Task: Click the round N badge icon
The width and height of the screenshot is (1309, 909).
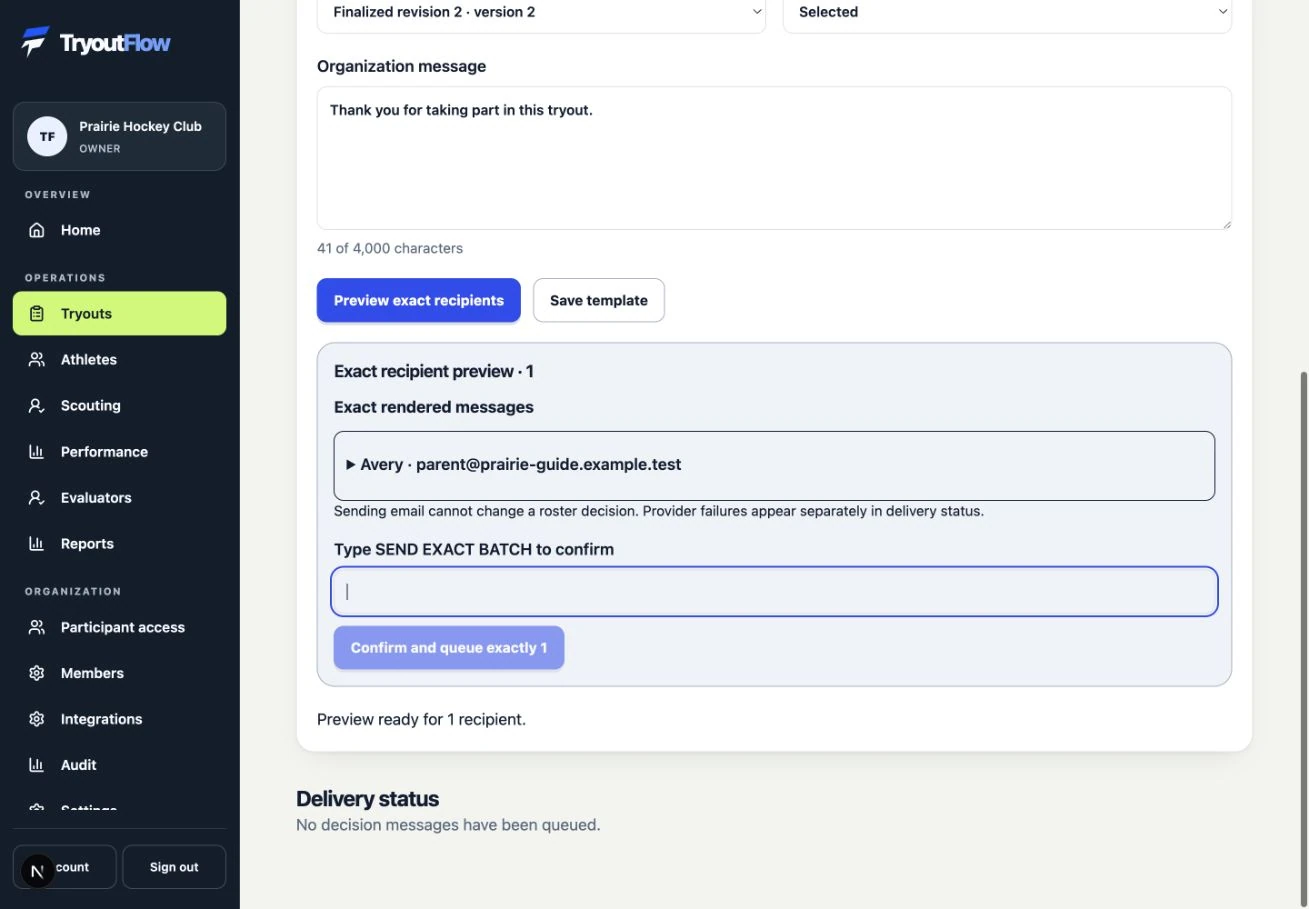Action: [x=37, y=871]
